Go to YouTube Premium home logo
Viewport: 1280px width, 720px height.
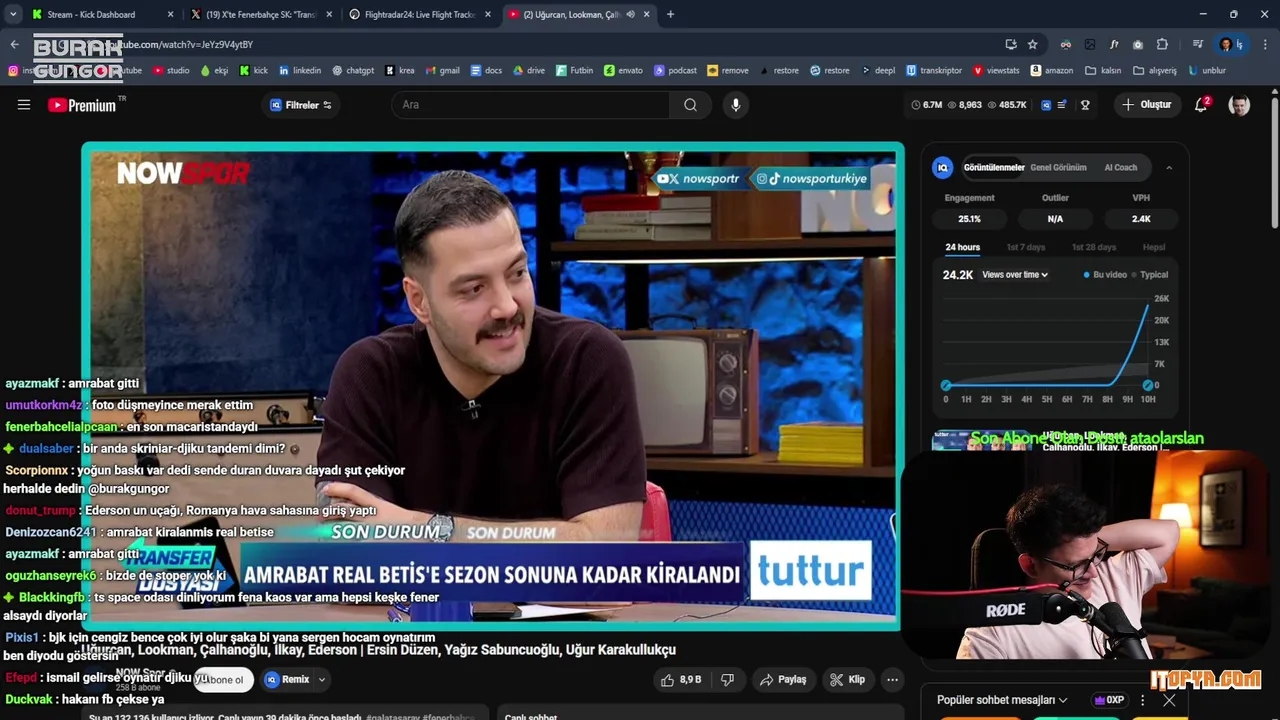coord(82,105)
